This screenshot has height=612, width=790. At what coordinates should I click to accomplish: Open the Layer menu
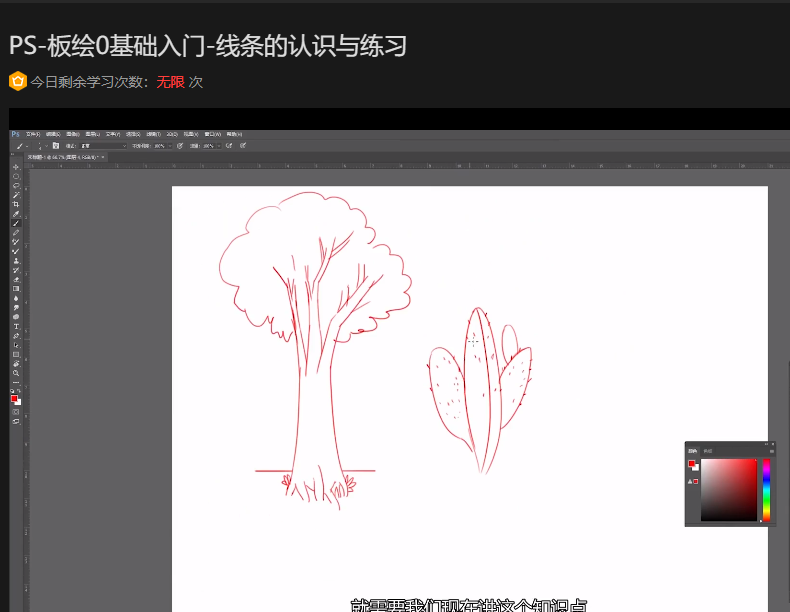(93, 134)
